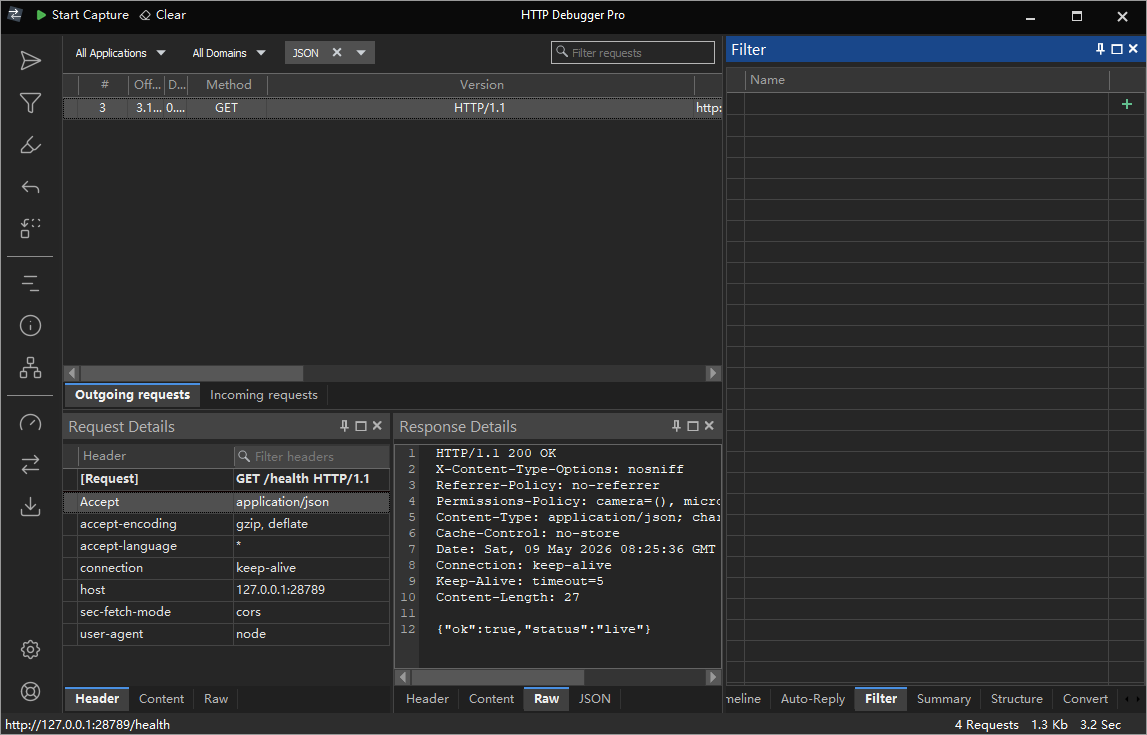The width and height of the screenshot is (1147, 735).
Task: Switch to Structure tab
Action: click(x=1016, y=698)
